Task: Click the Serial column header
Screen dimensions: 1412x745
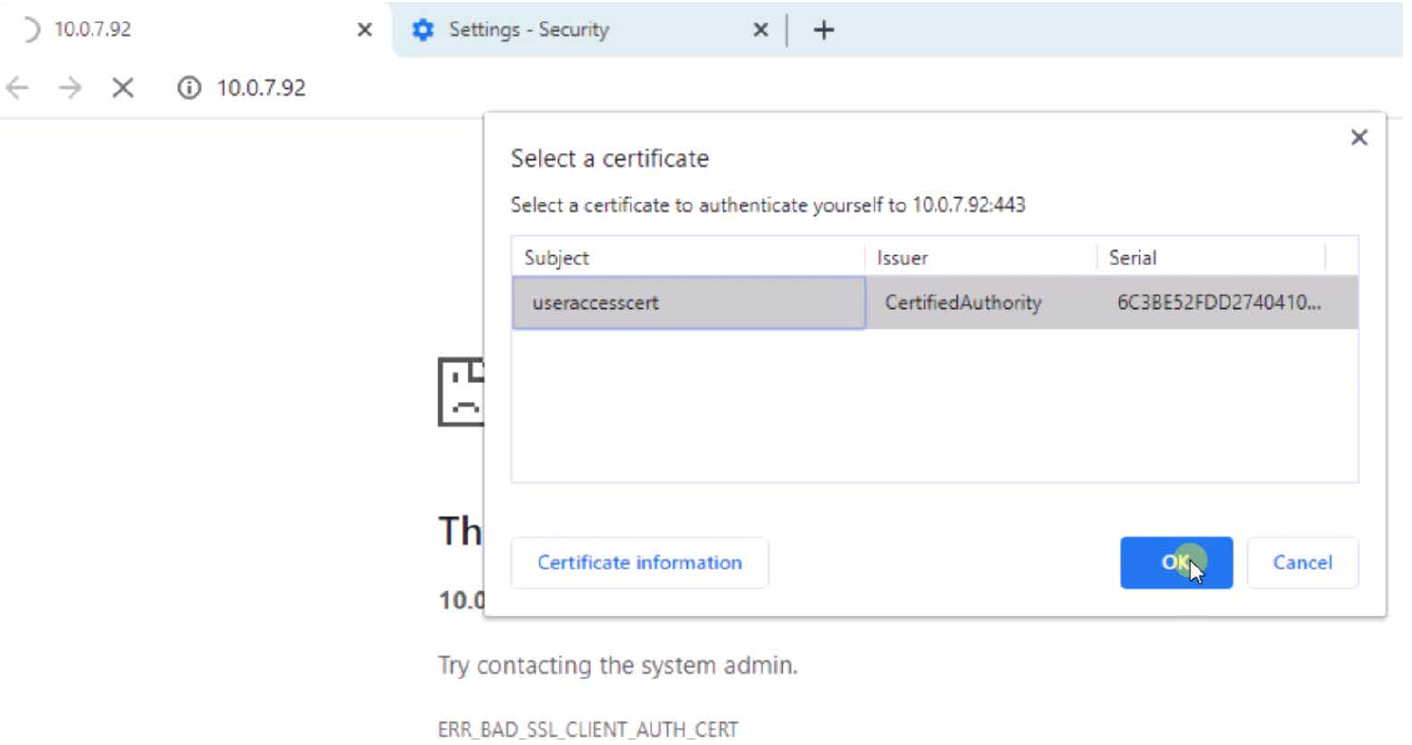Action: click(x=1132, y=257)
